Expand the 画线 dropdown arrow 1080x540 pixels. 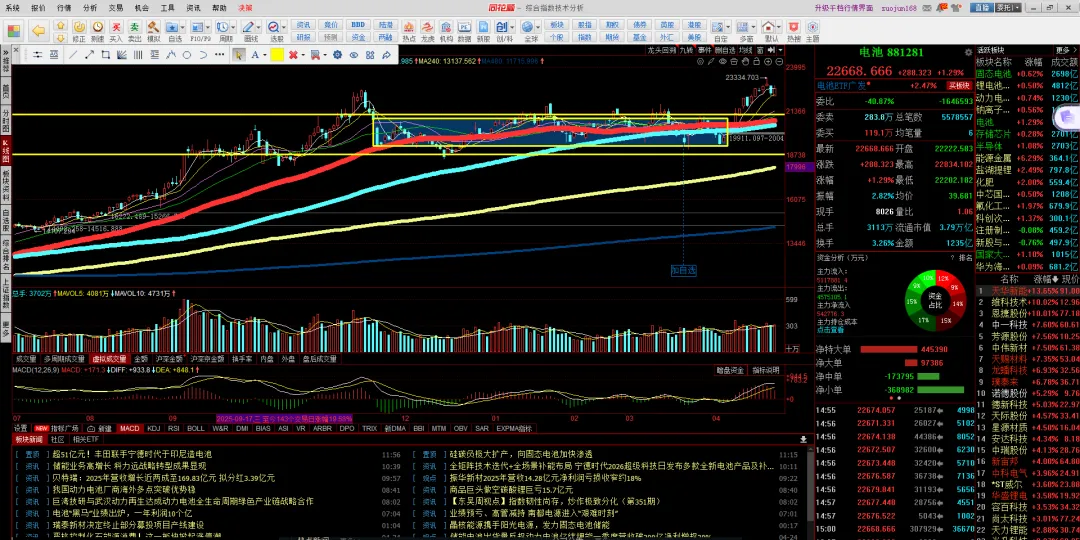[258, 26]
